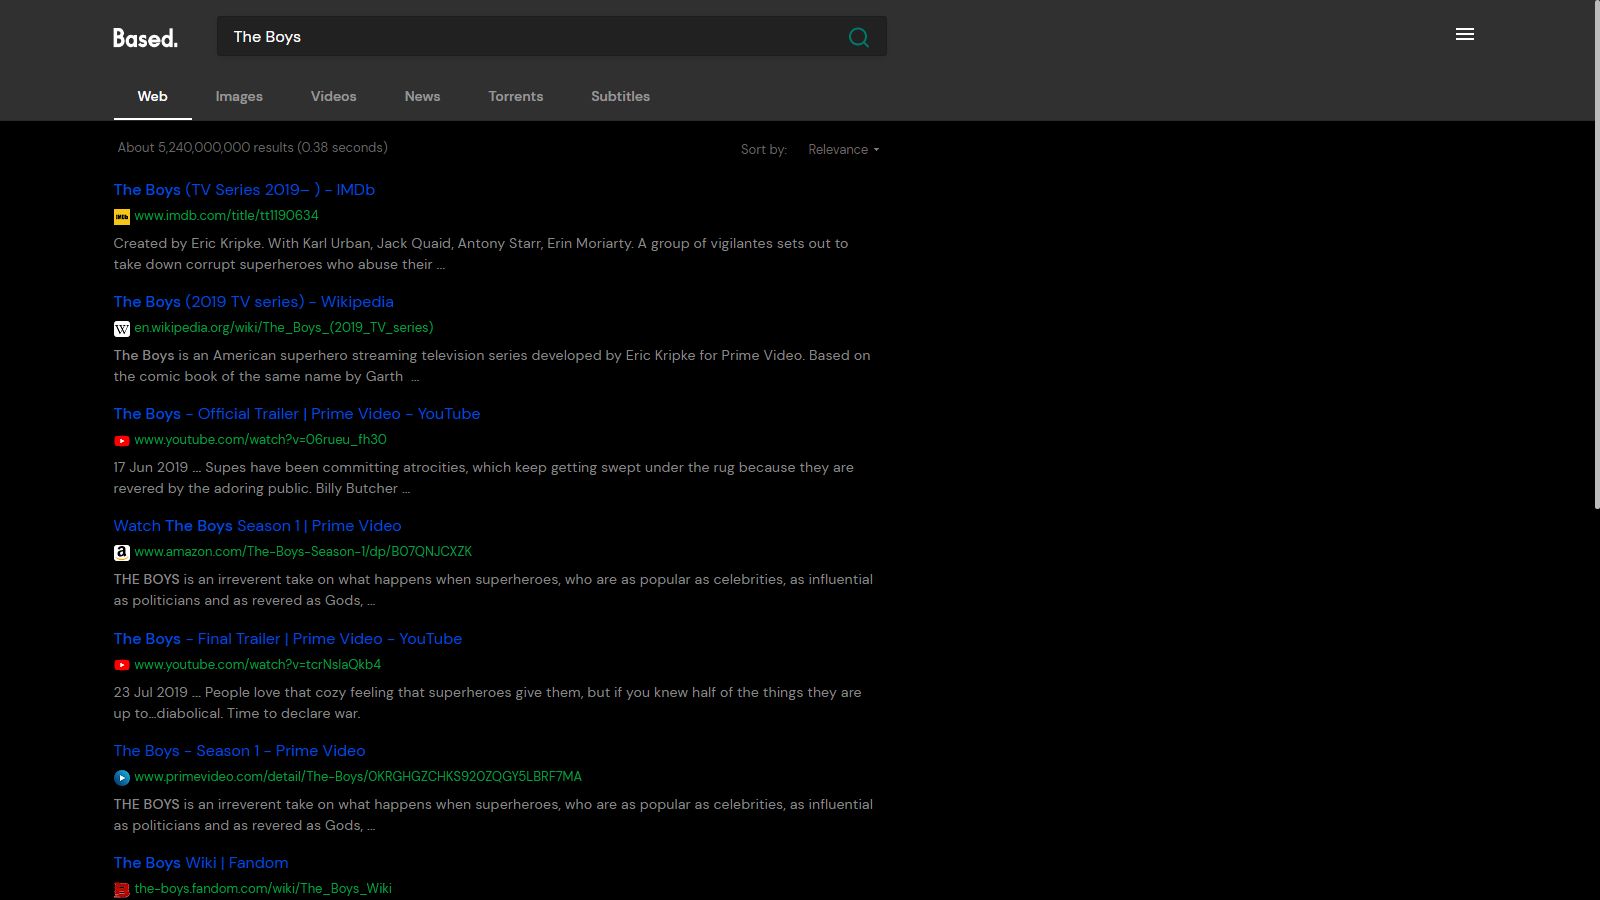The height and width of the screenshot is (900, 1600).
Task: Open the Subtitles tab
Action: (620, 96)
